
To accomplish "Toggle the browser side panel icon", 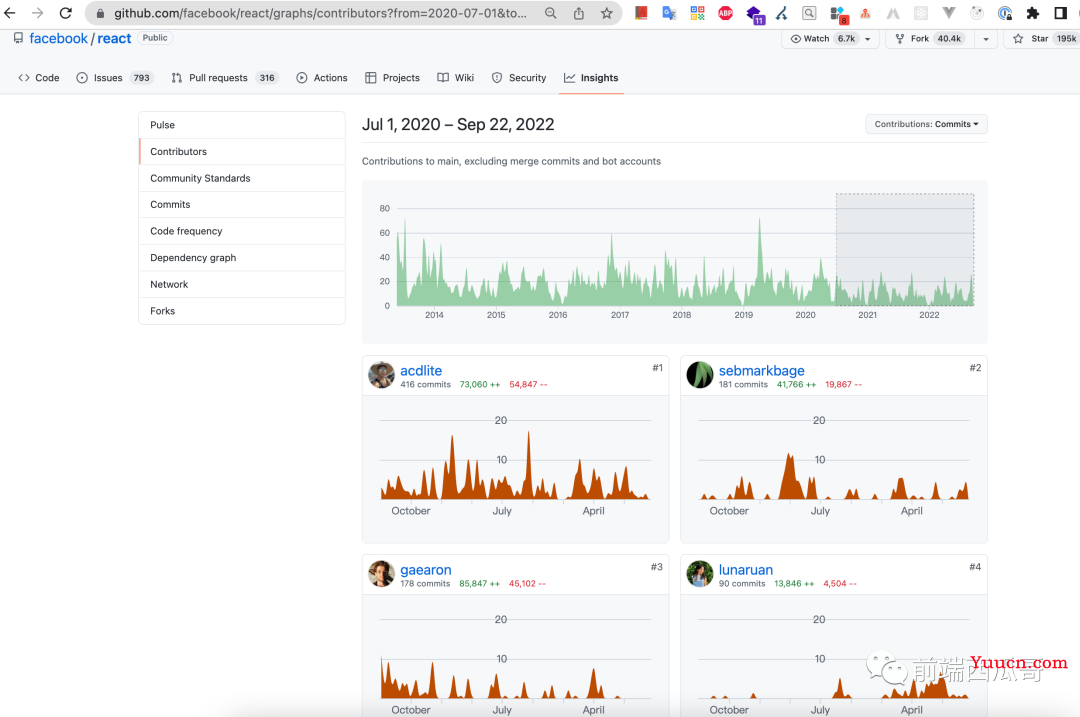I will tap(1061, 13).
